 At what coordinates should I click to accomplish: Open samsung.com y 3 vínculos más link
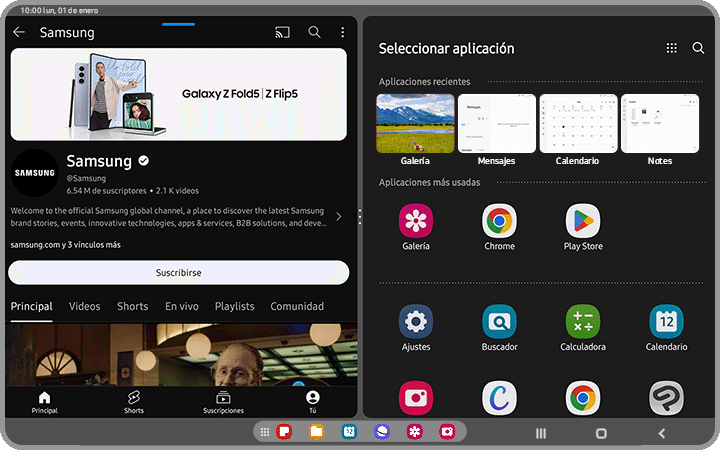66,244
